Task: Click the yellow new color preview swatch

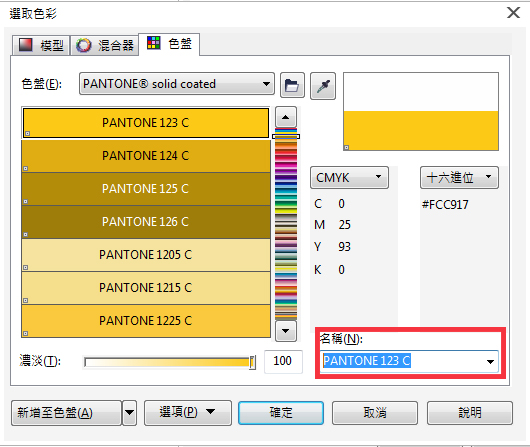Action: [421, 131]
